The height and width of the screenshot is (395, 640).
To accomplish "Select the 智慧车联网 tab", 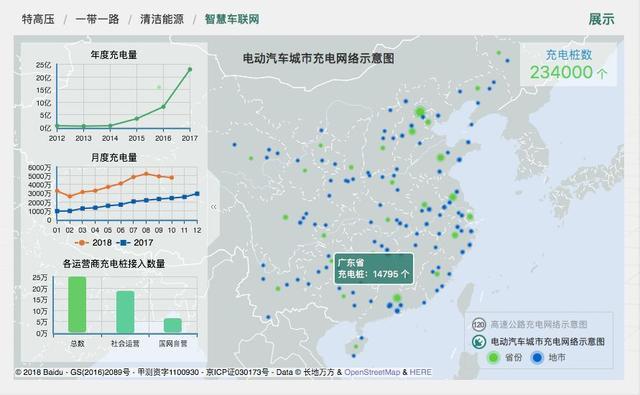I will [232, 19].
